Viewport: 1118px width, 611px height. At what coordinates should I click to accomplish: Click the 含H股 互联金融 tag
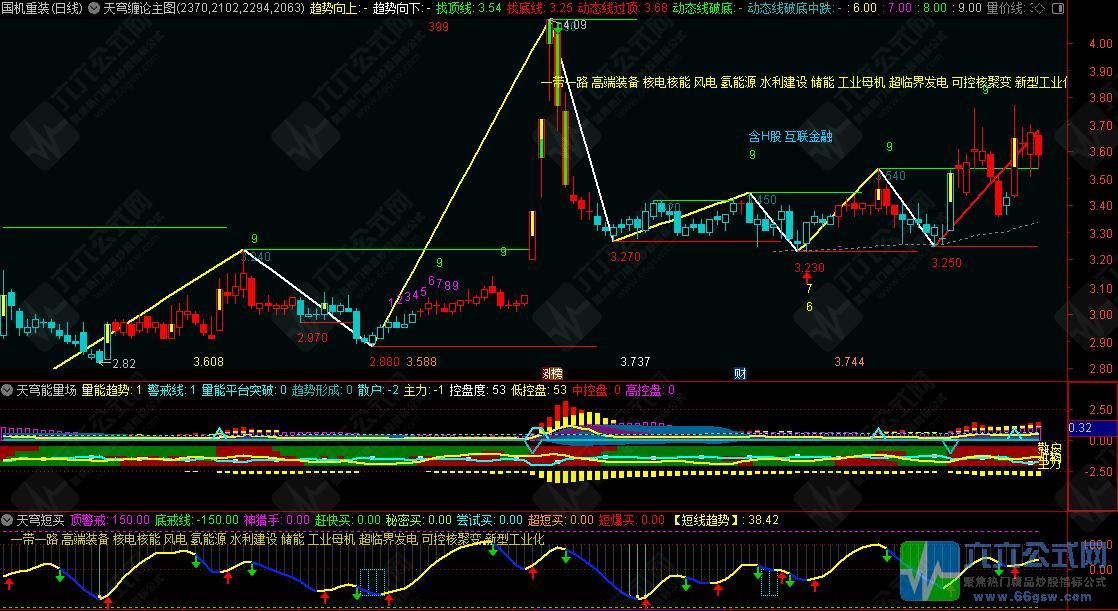[789, 135]
